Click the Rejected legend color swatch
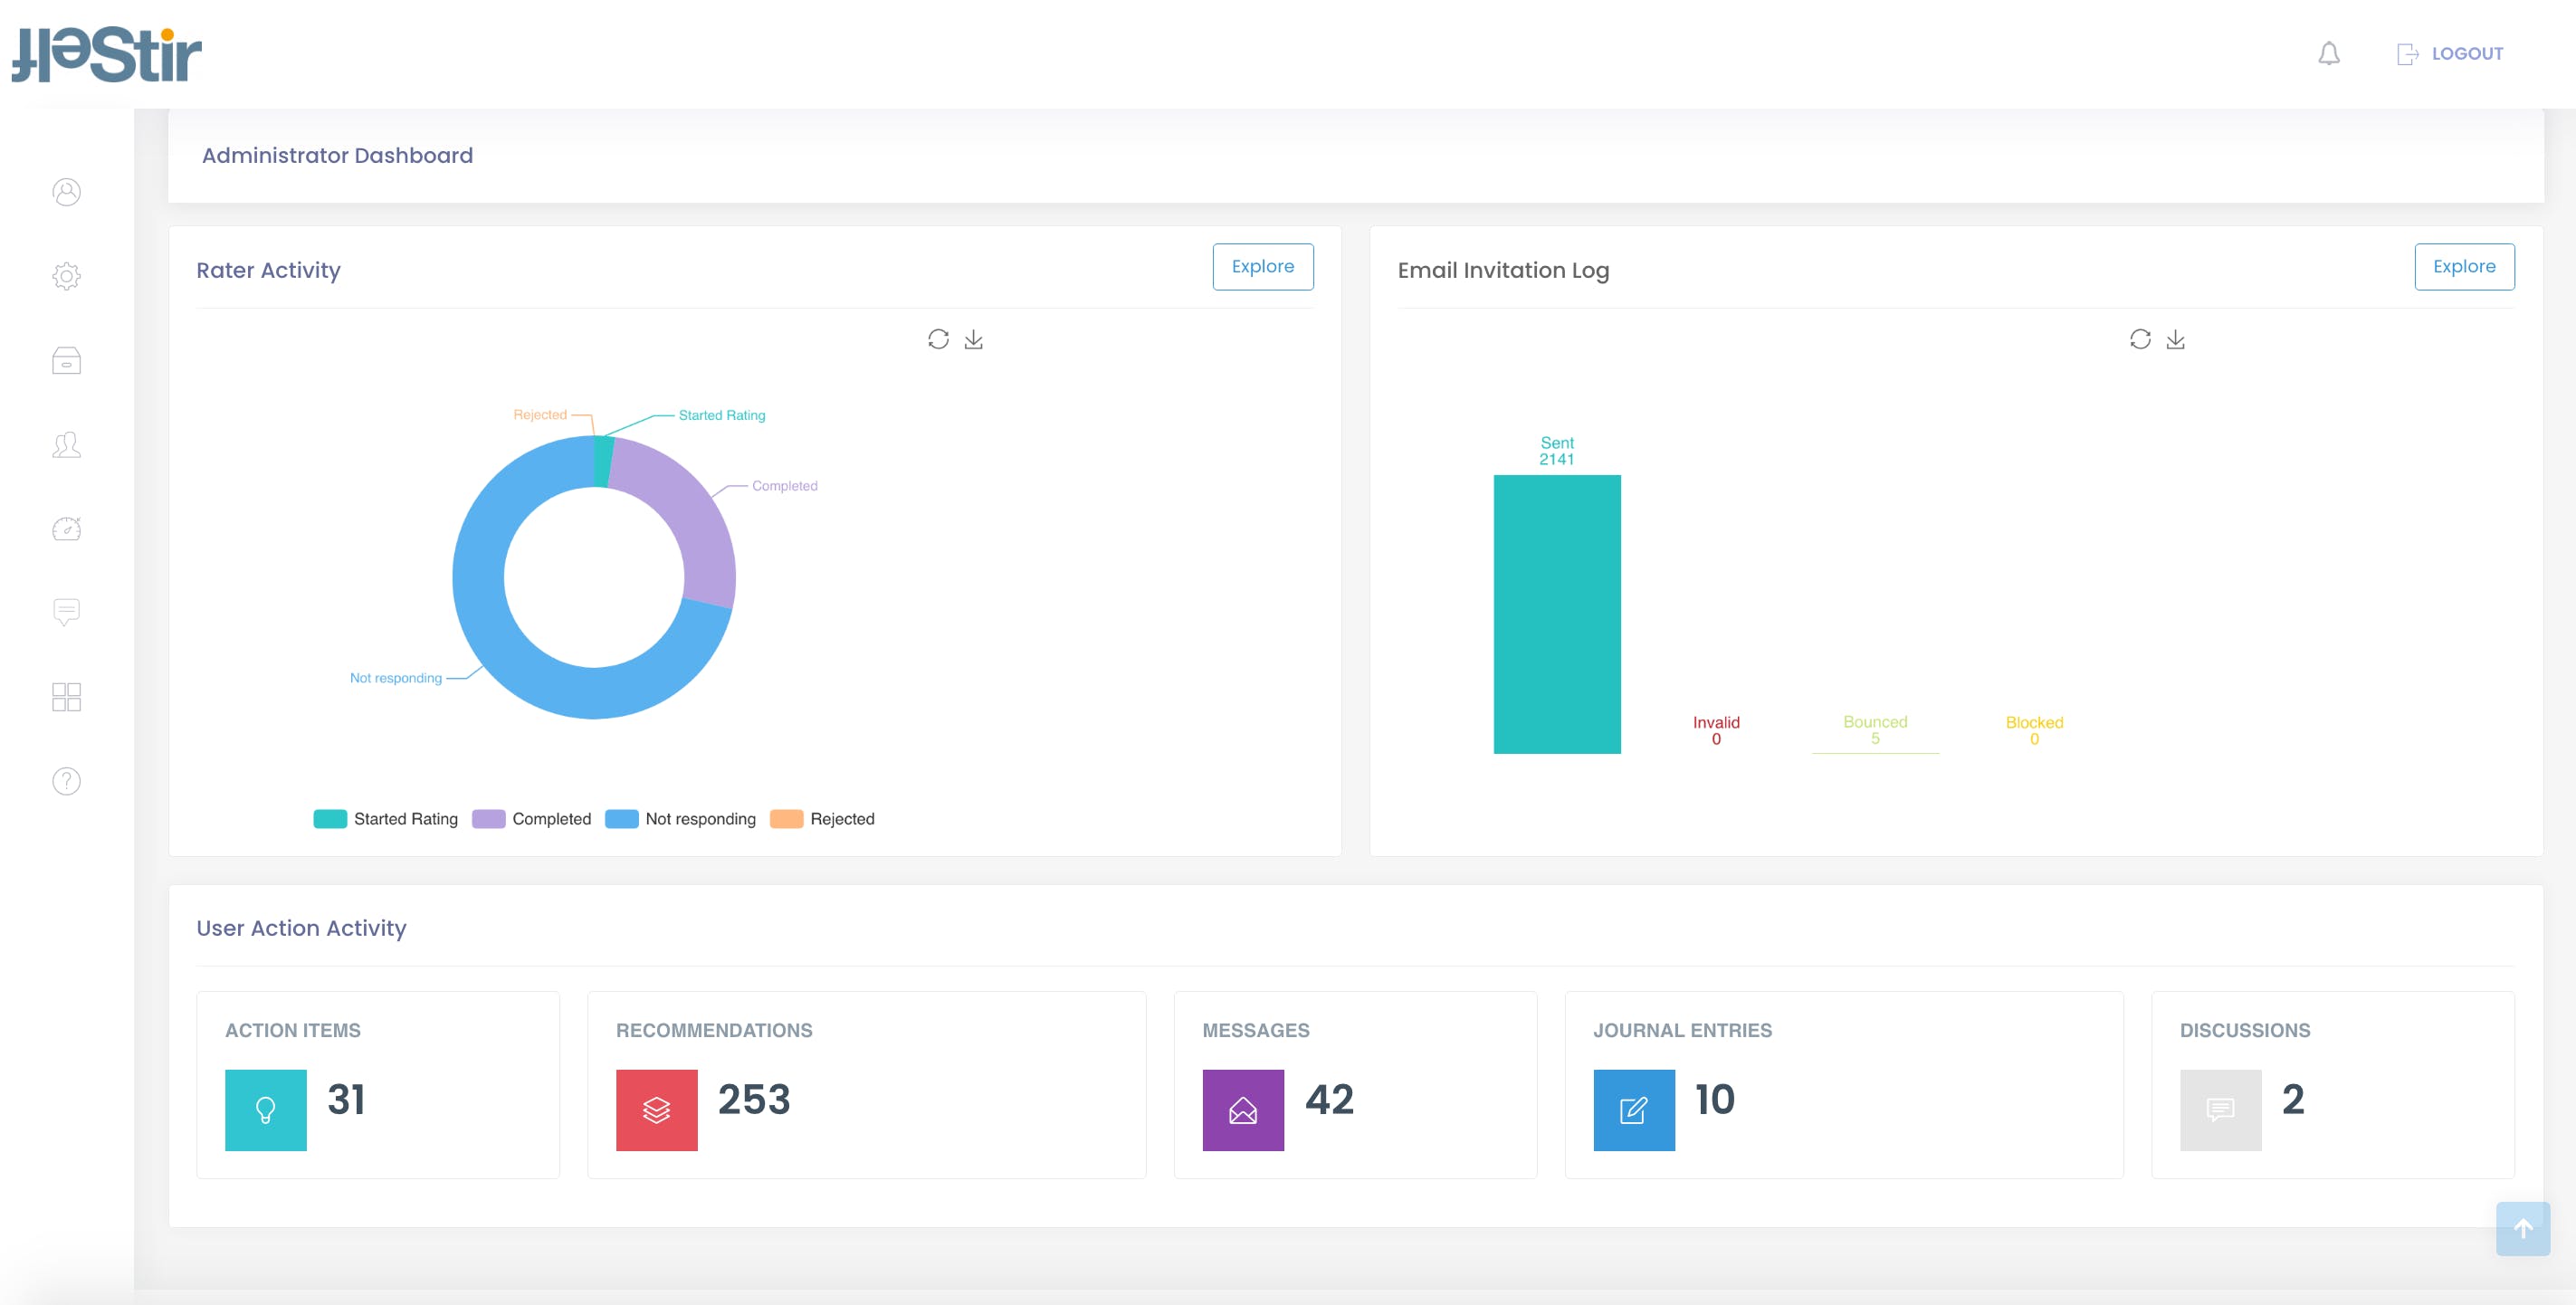Image resolution: width=2576 pixels, height=1305 pixels. point(786,819)
